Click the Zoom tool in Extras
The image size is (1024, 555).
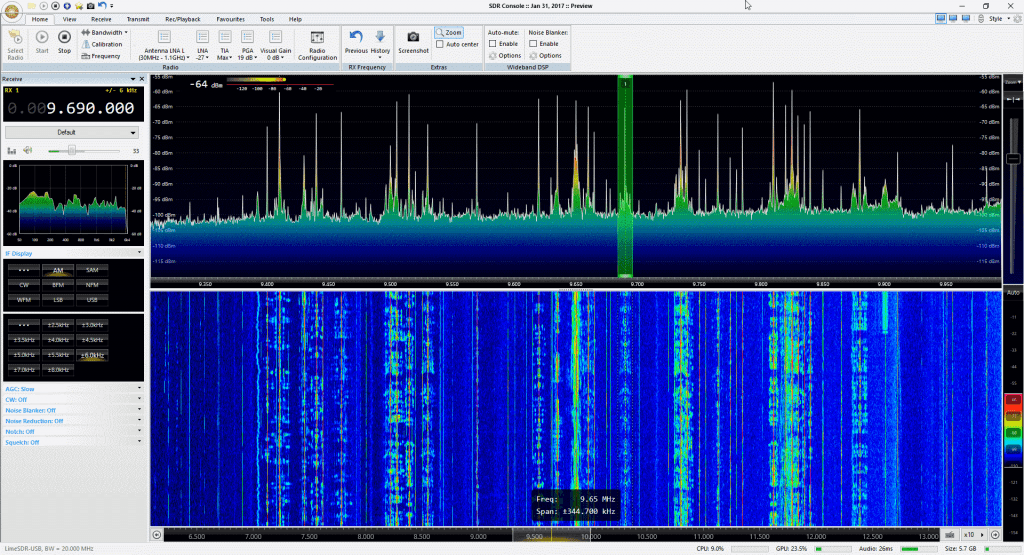pyautogui.click(x=449, y=33)
